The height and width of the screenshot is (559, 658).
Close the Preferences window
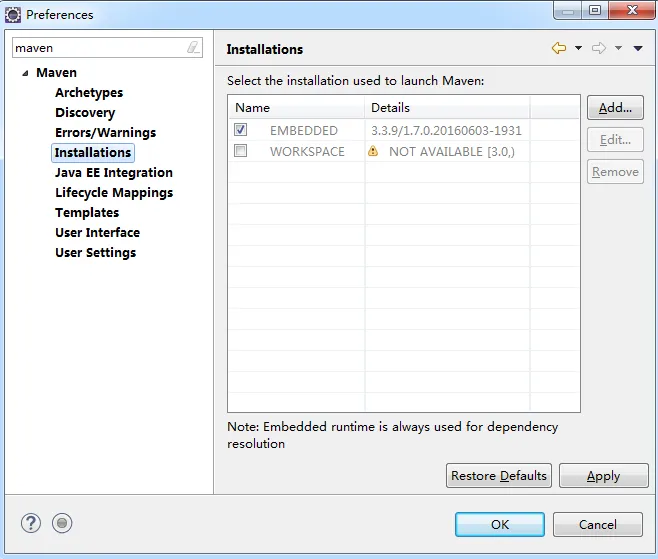click(x=632, y=10)
